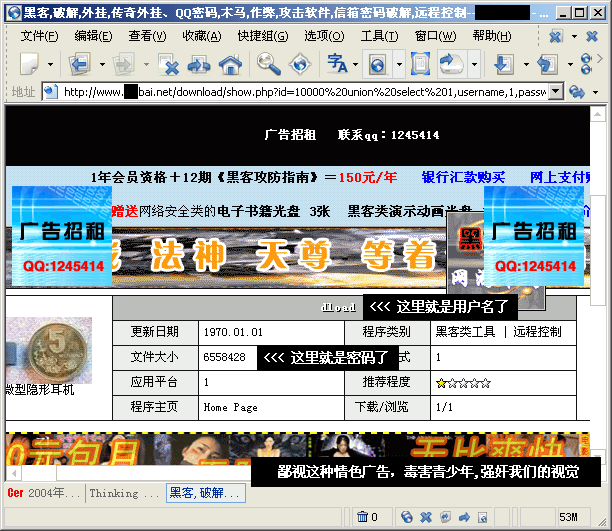Click the font size 字A icon
This screenshot has width=612, height=531.
pos(336,65)
